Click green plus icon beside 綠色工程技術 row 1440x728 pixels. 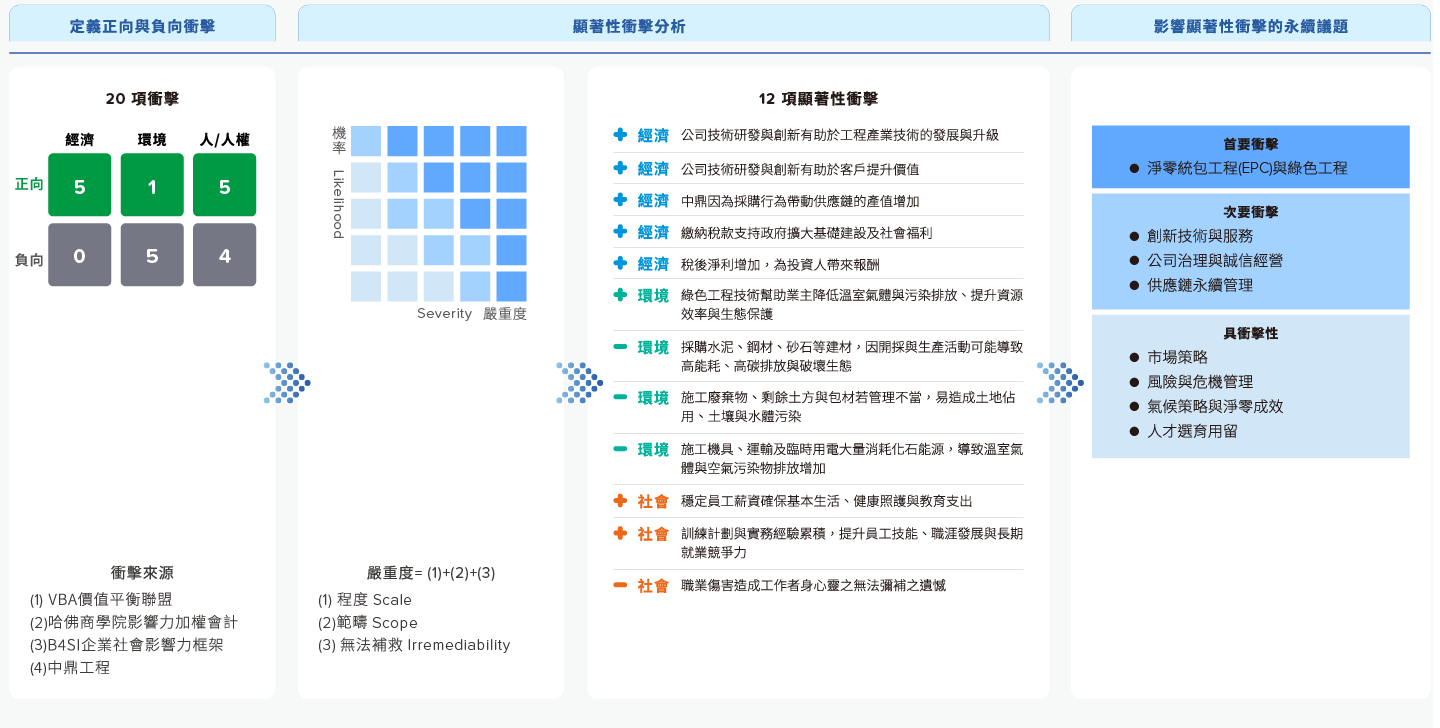tap(620, 295)
